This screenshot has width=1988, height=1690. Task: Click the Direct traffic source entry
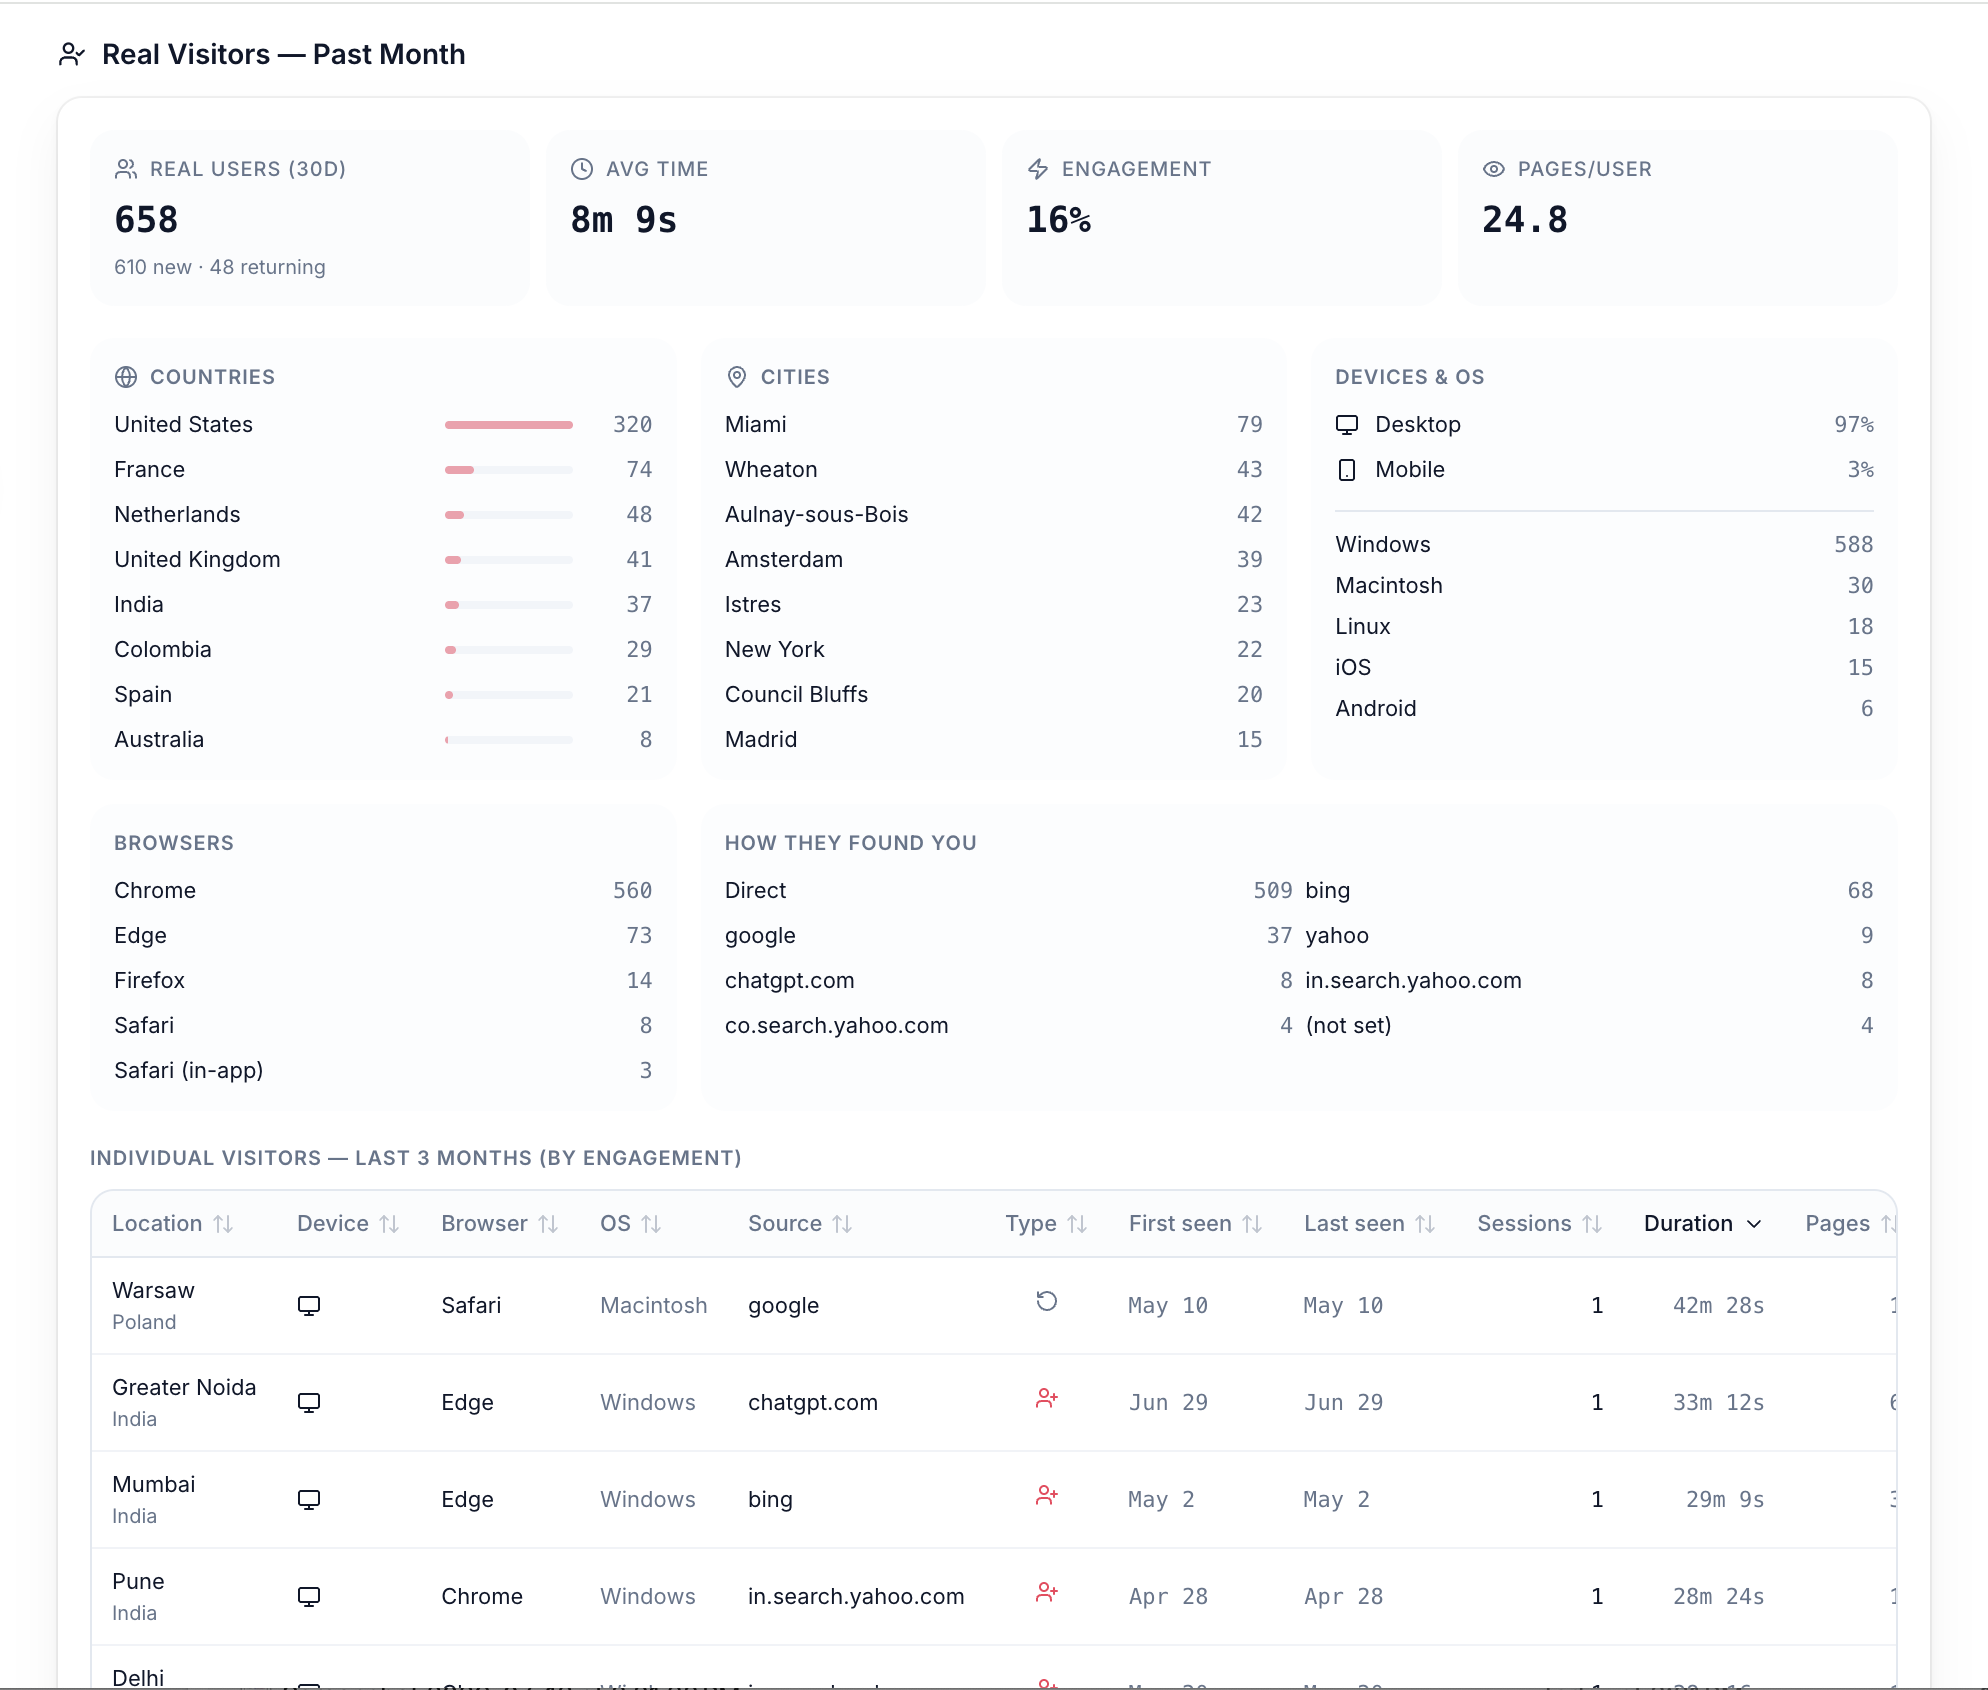click(x=756, y=890)
